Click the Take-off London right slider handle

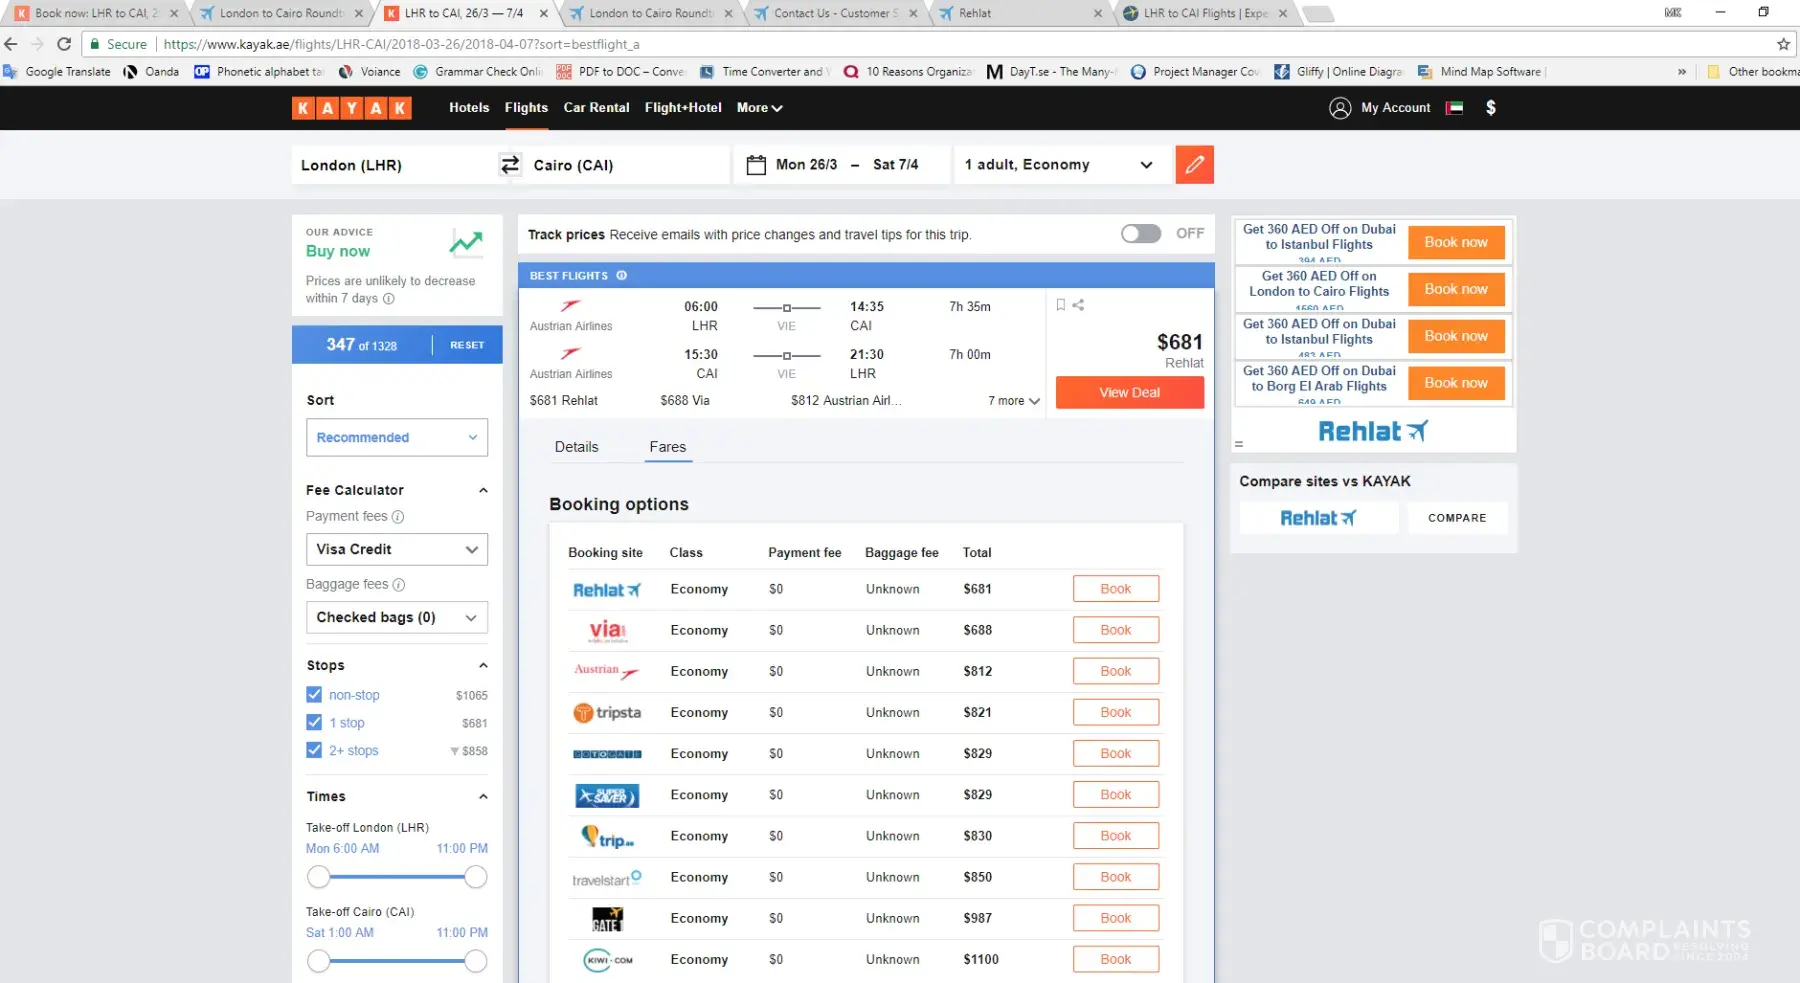476,877
